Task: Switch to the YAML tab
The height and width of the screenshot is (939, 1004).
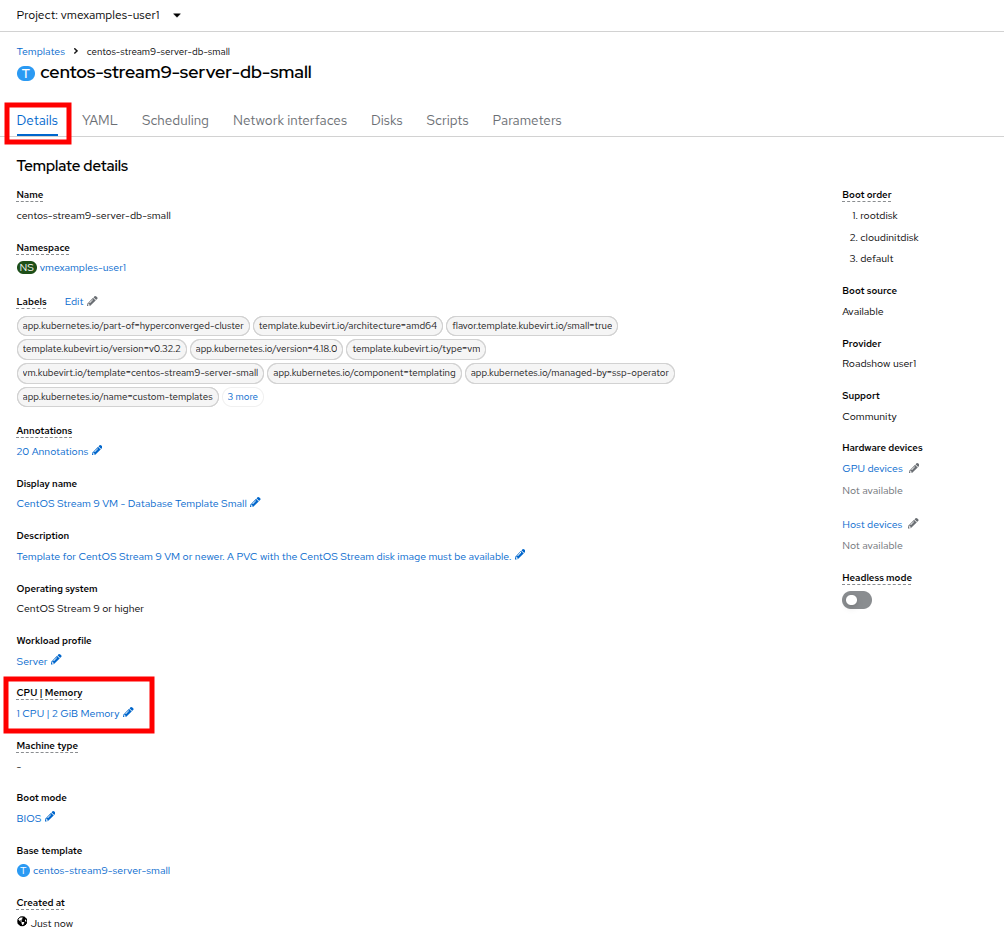Action: (100, 120)
